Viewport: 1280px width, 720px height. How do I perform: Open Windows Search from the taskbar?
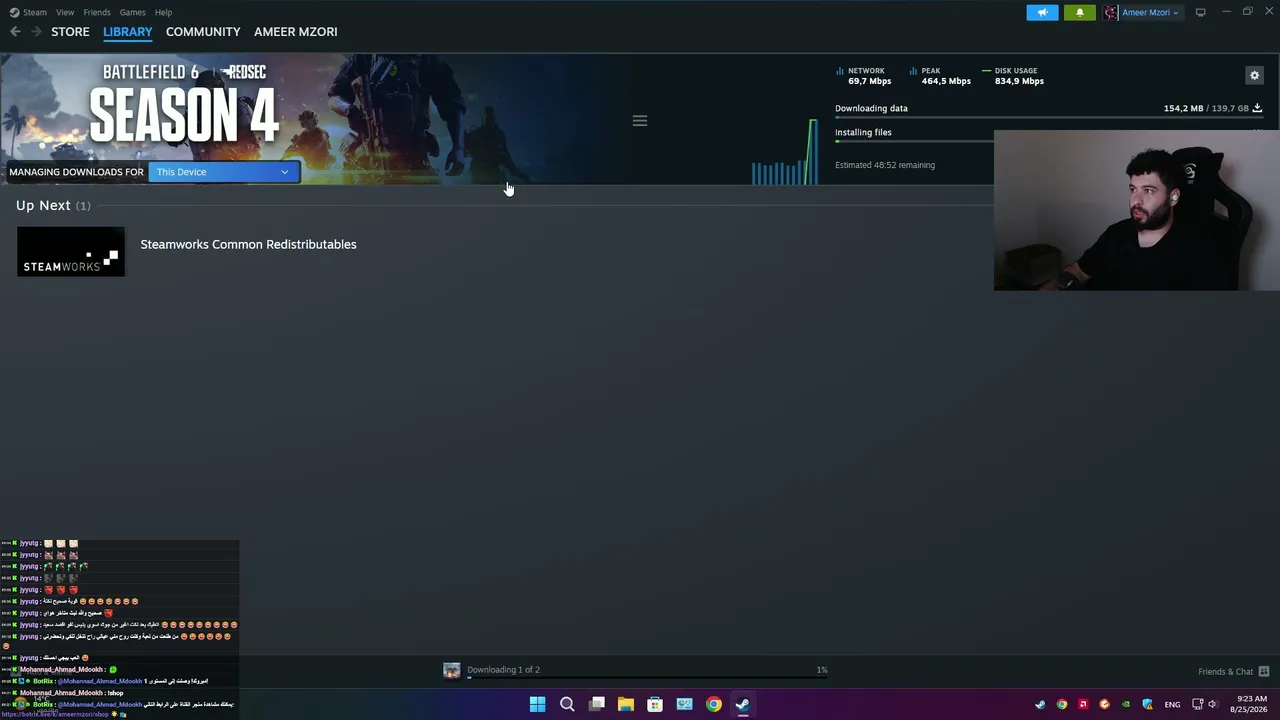pos(567,704)
